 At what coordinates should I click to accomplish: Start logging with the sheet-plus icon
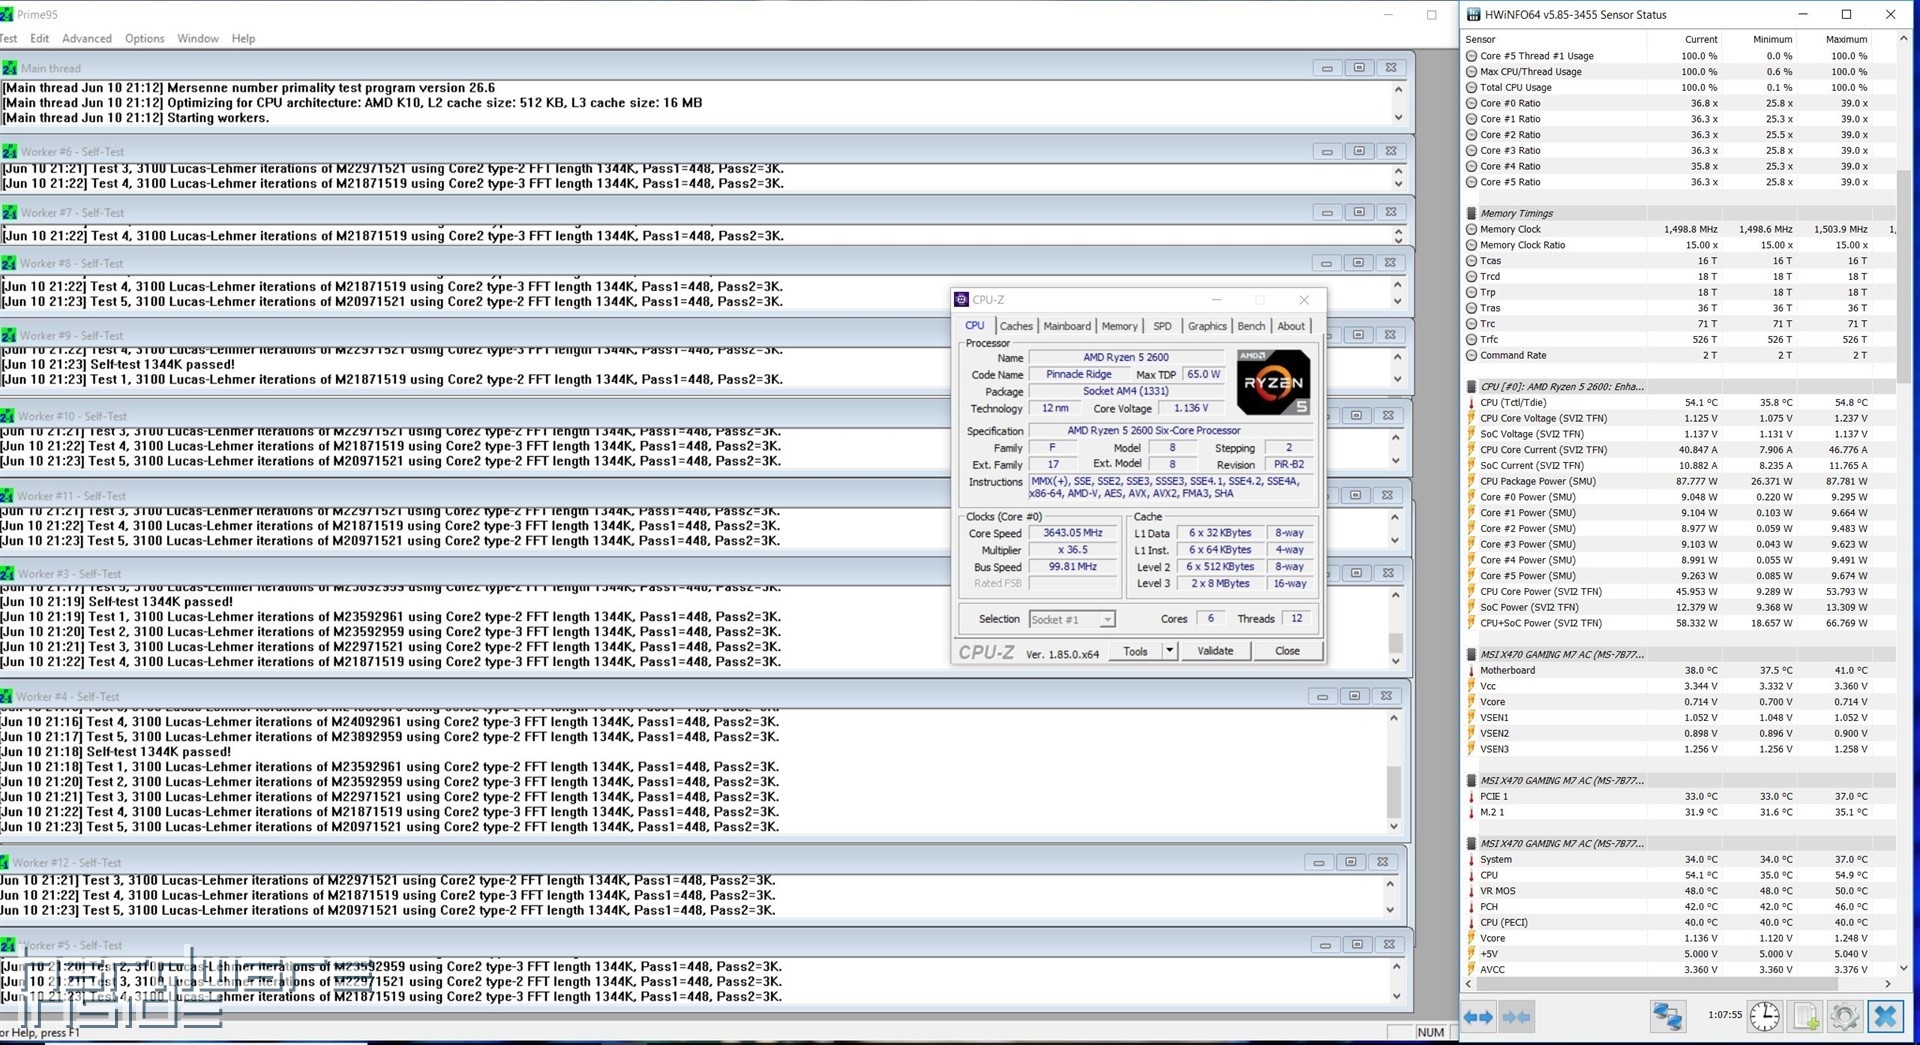coord(1805,1017)
